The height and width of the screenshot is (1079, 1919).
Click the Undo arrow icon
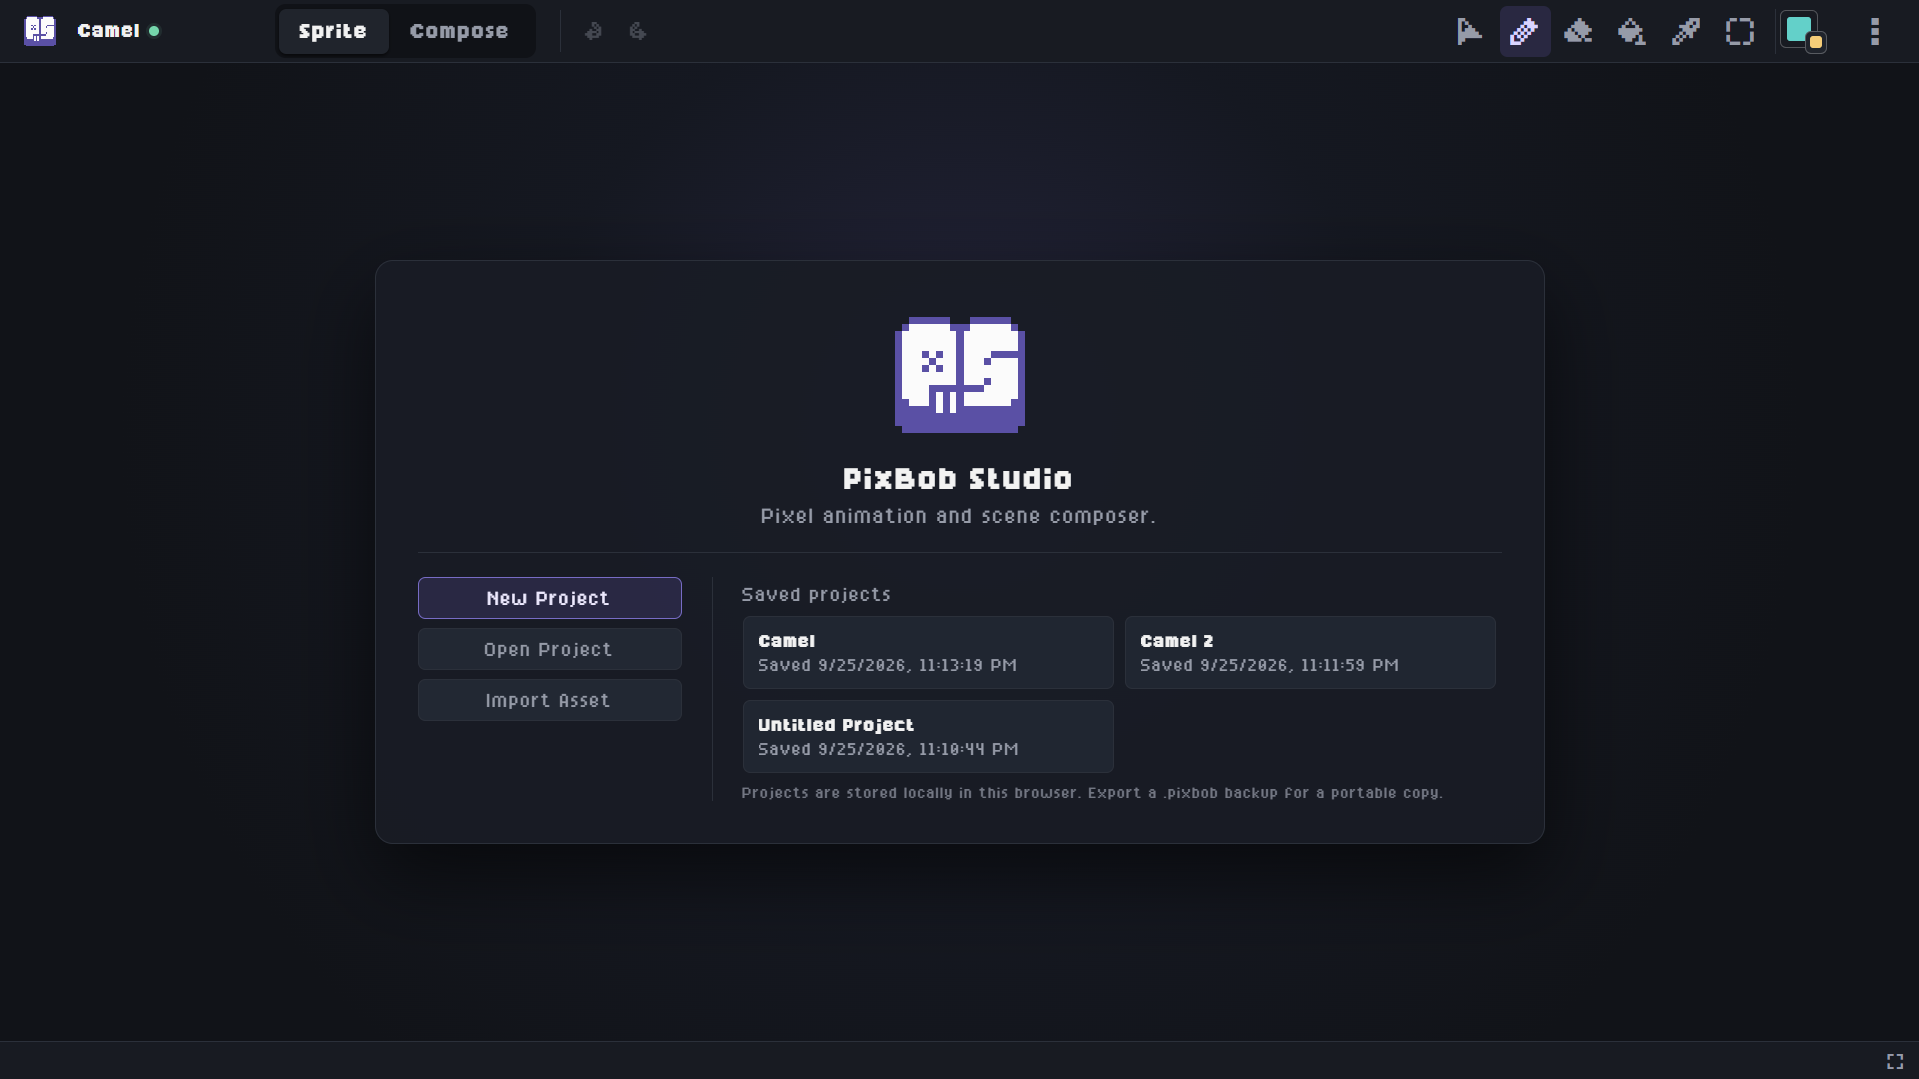[x=593, y=31]
